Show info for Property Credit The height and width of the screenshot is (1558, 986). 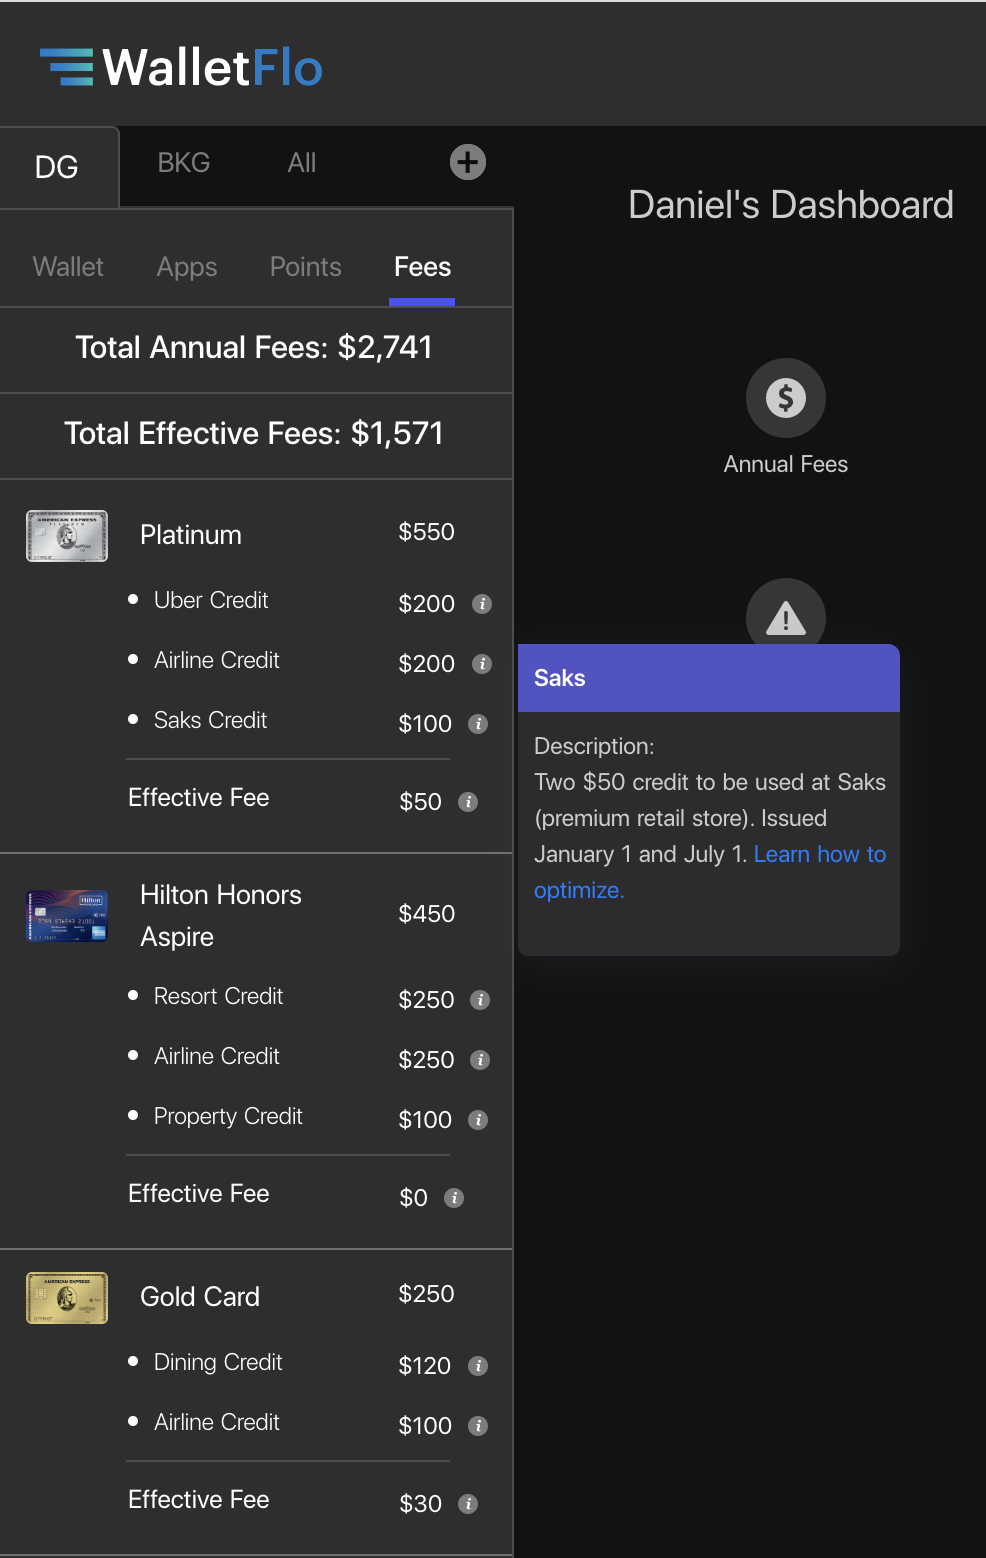pyautogui.click(x=478, y=1120)
